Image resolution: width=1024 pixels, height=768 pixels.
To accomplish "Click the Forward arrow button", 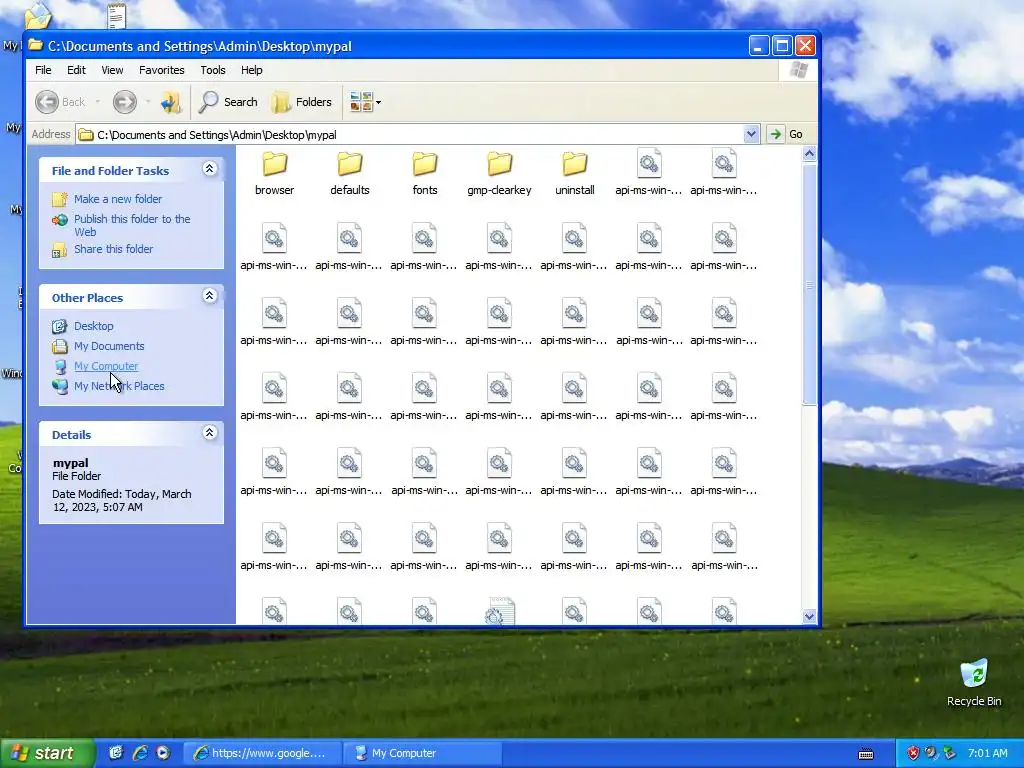I will (125, 102).
